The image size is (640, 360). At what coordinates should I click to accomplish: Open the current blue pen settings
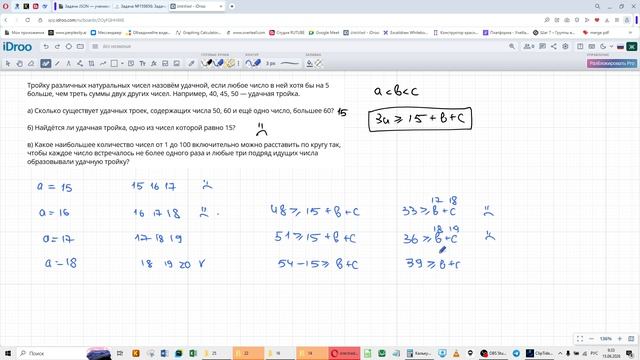click(x=253, y=63)
